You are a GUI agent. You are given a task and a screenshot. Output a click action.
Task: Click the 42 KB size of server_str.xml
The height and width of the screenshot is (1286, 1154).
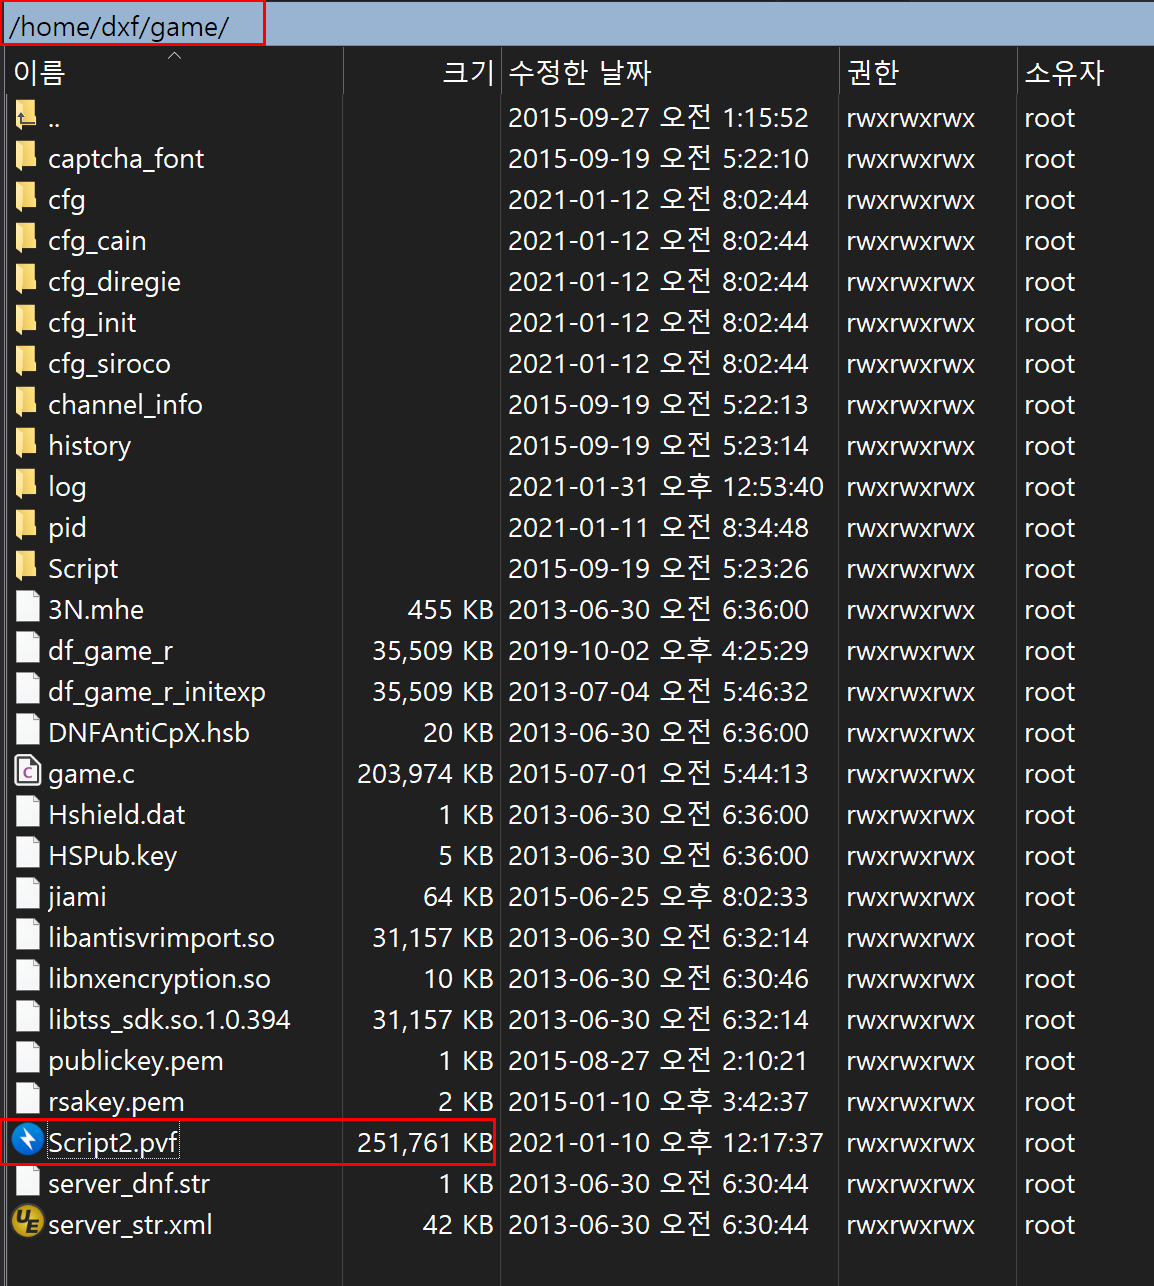coord(458,1224)
